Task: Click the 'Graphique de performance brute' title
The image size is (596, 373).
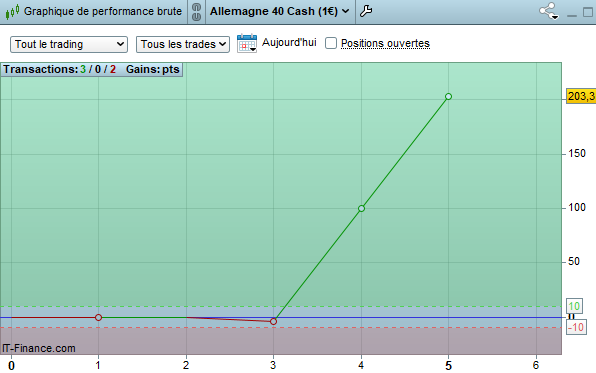Action: coord(103,11)
